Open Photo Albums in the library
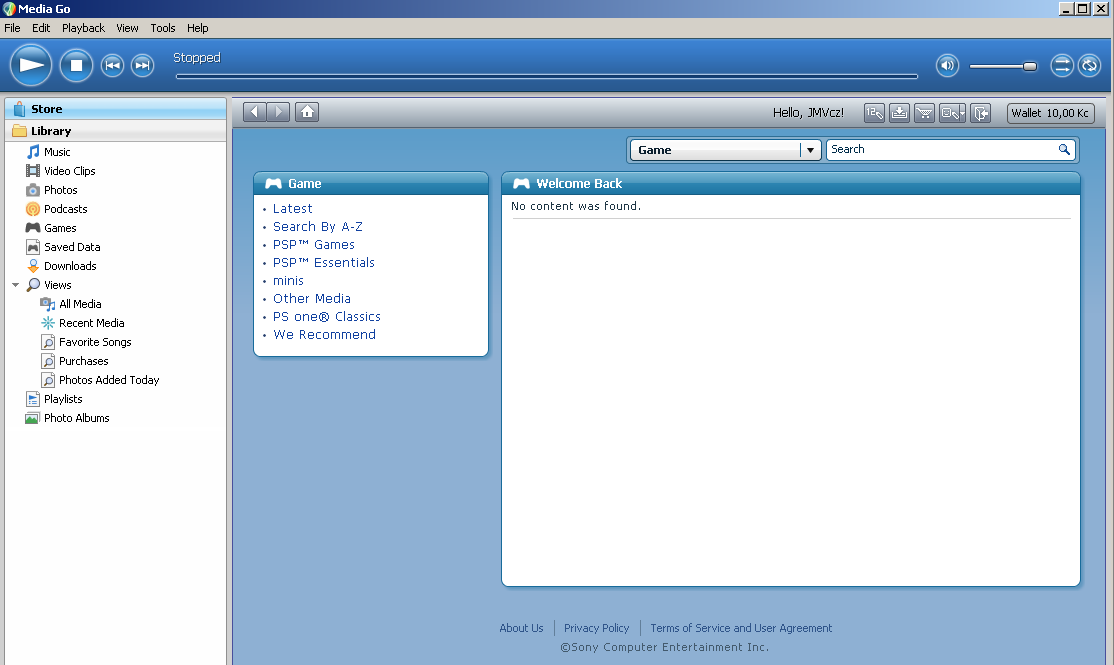Screen dimensions: 1114x665 76,418
